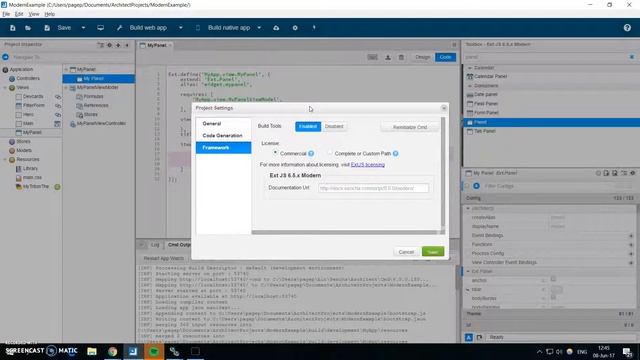Open the View menu
This screenshot has width=640, height=360.
click(34, 14)
